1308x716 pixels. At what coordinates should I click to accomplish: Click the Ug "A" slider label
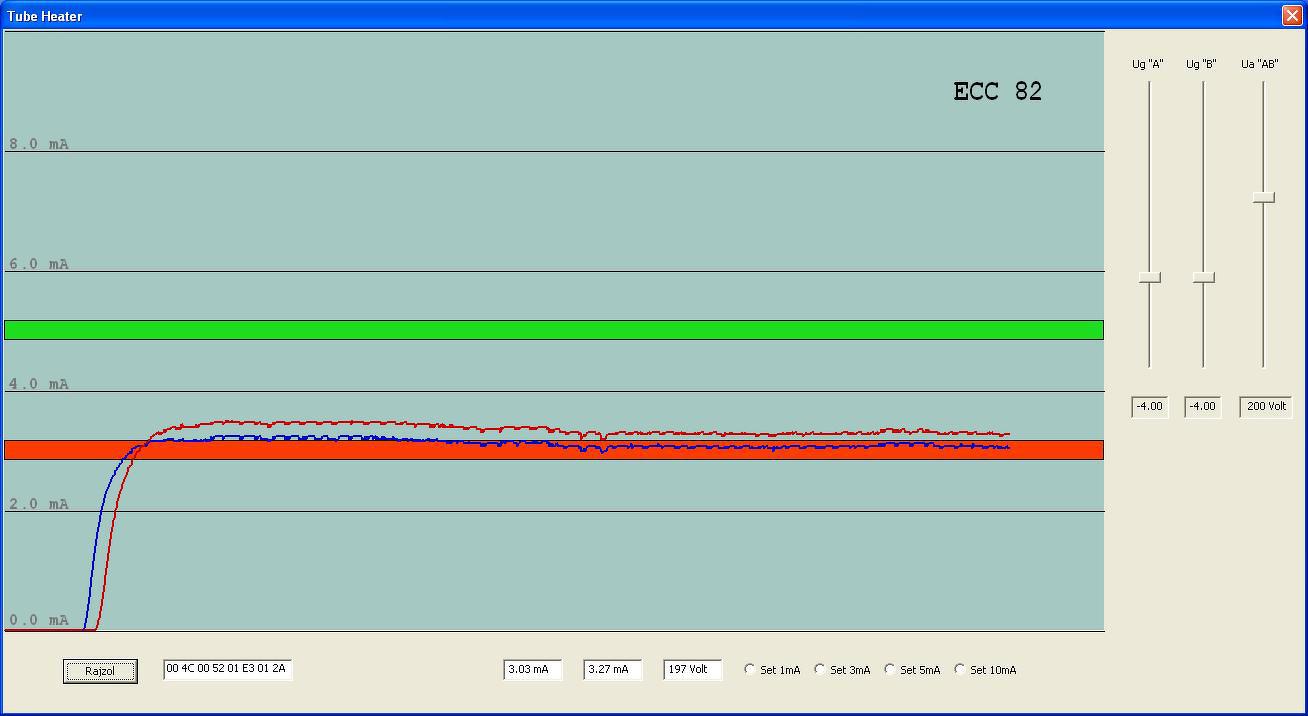point(1148,64)
